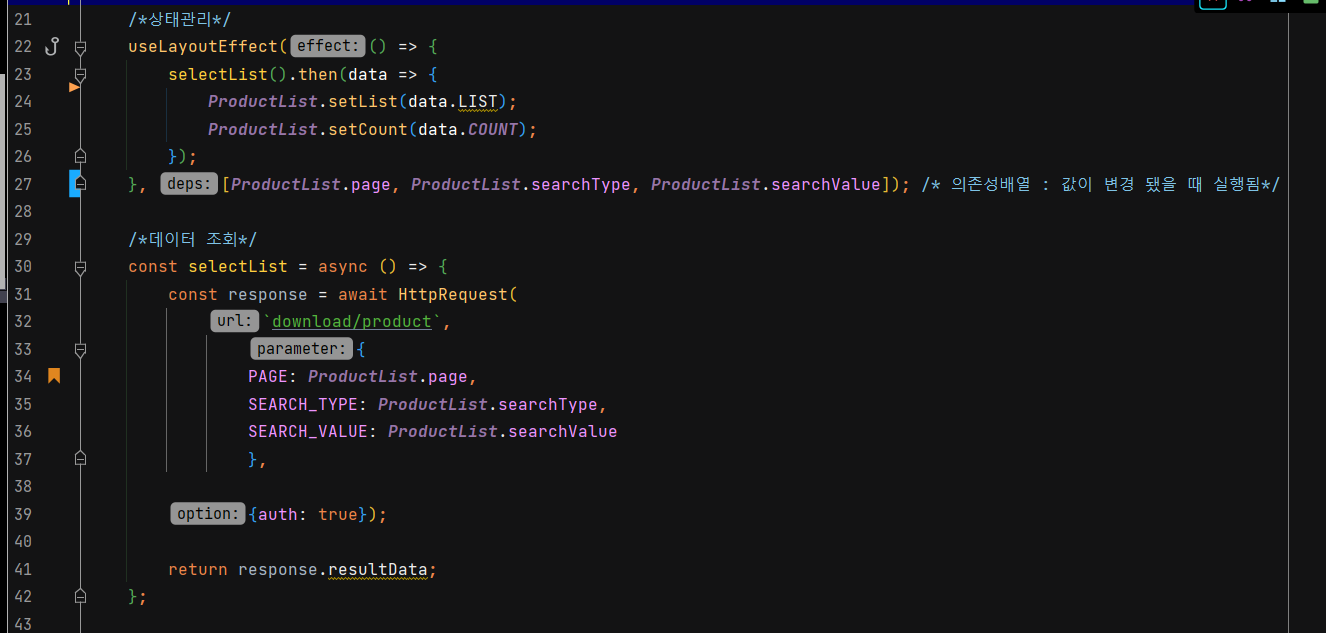Click line number 21 in the gutter
Image resolution: width=1326 pixels, height=633 pixels.
pos(22,19)
